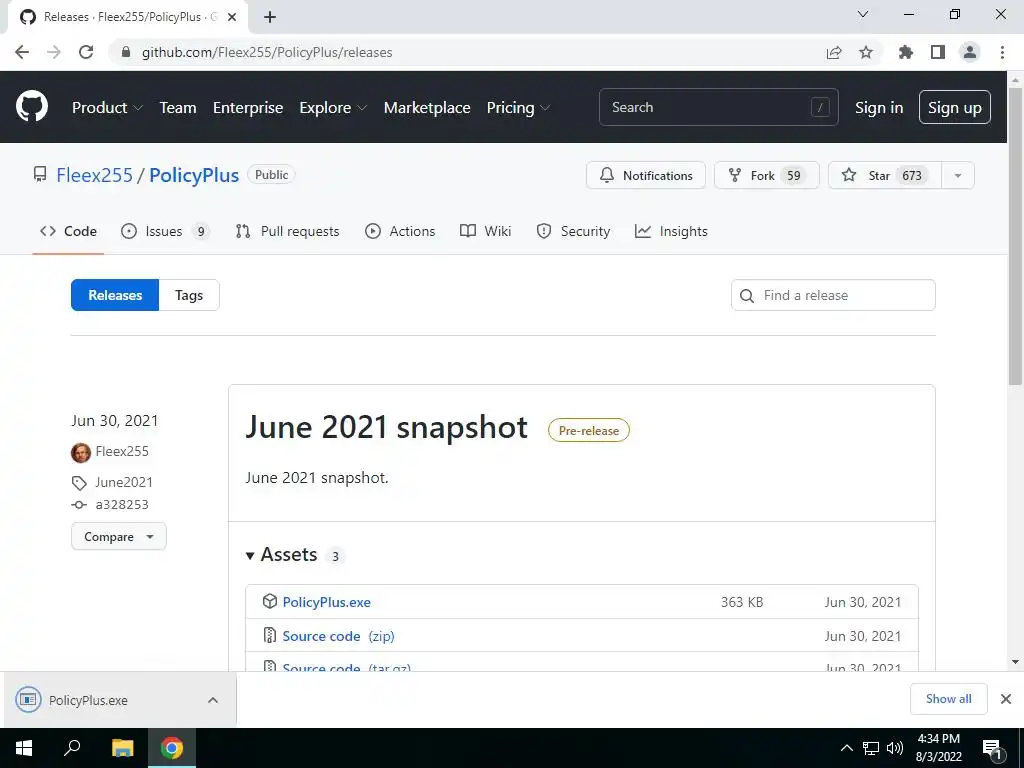
Task: Open Chrome three-dot menu
Action: (1002, 52)
